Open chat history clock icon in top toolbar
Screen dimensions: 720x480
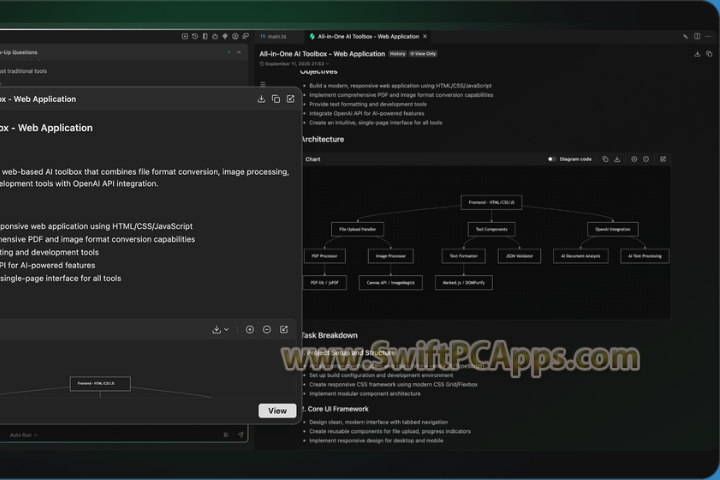point(195,36)
